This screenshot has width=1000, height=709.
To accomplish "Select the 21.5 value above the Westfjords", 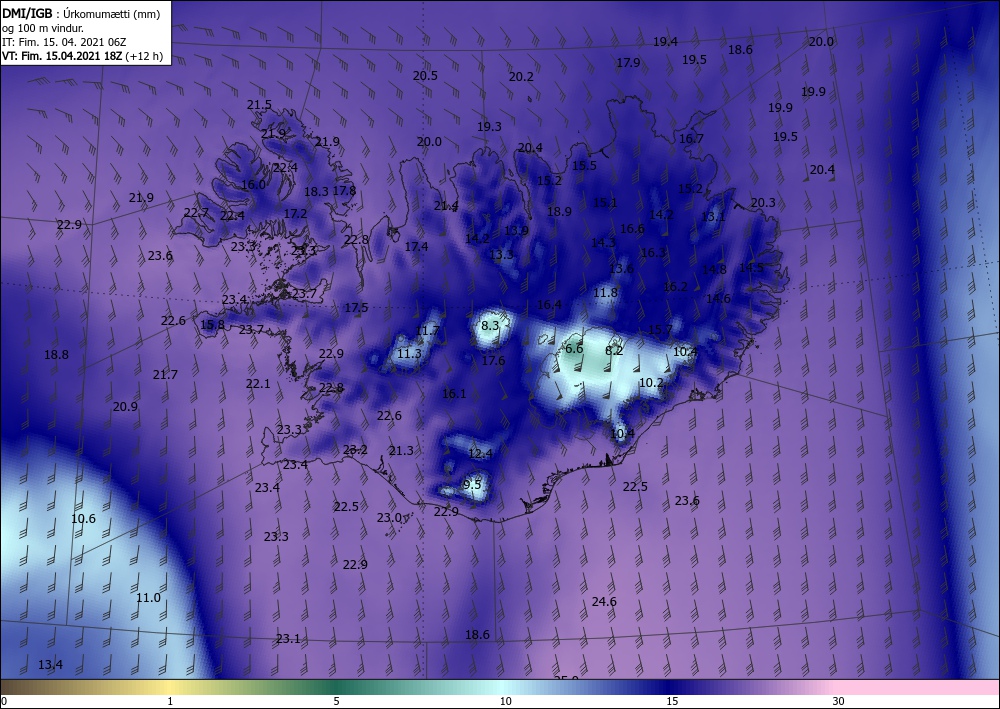I will click(260, 105).
